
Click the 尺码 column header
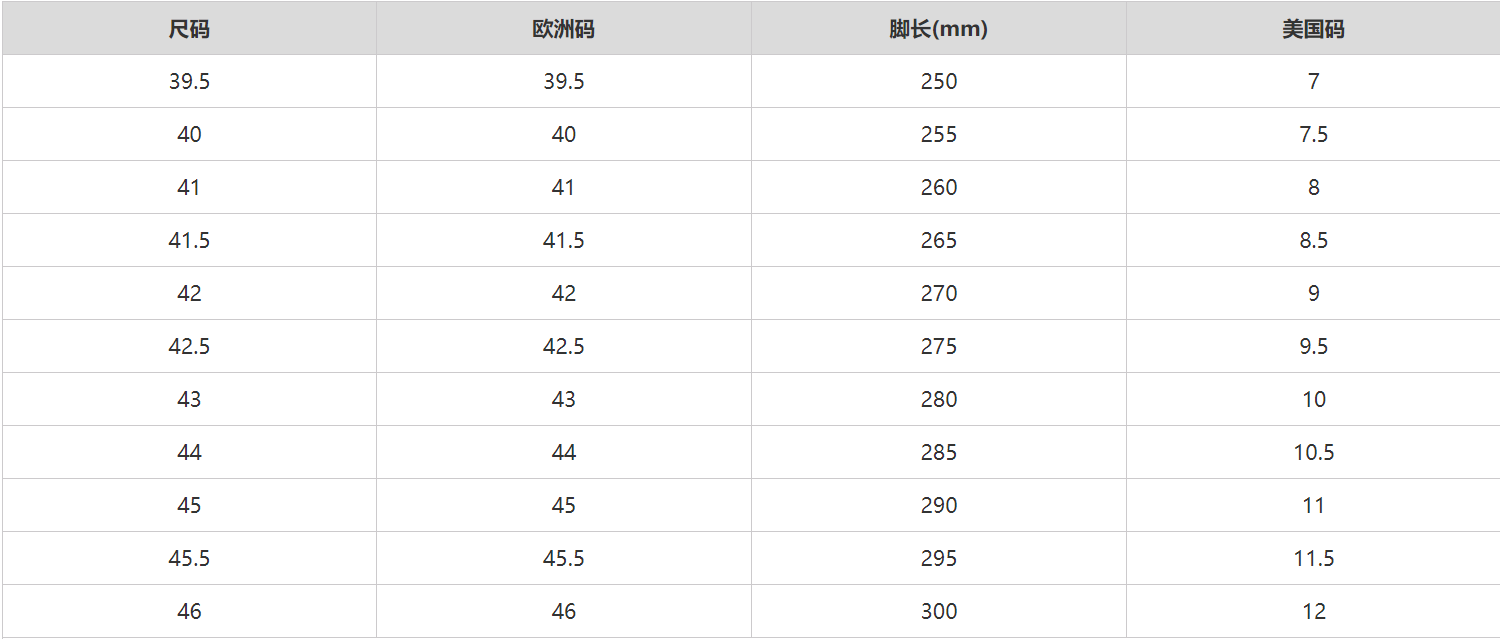pos(189,29)
